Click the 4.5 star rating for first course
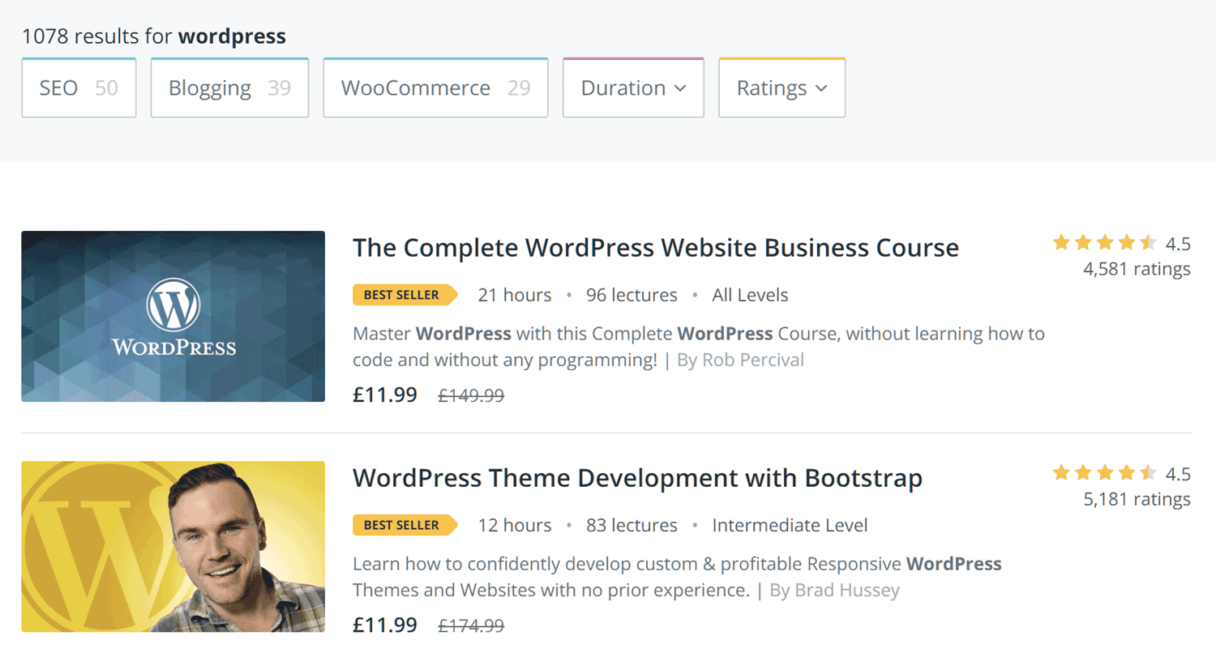 pos(1104,242)
